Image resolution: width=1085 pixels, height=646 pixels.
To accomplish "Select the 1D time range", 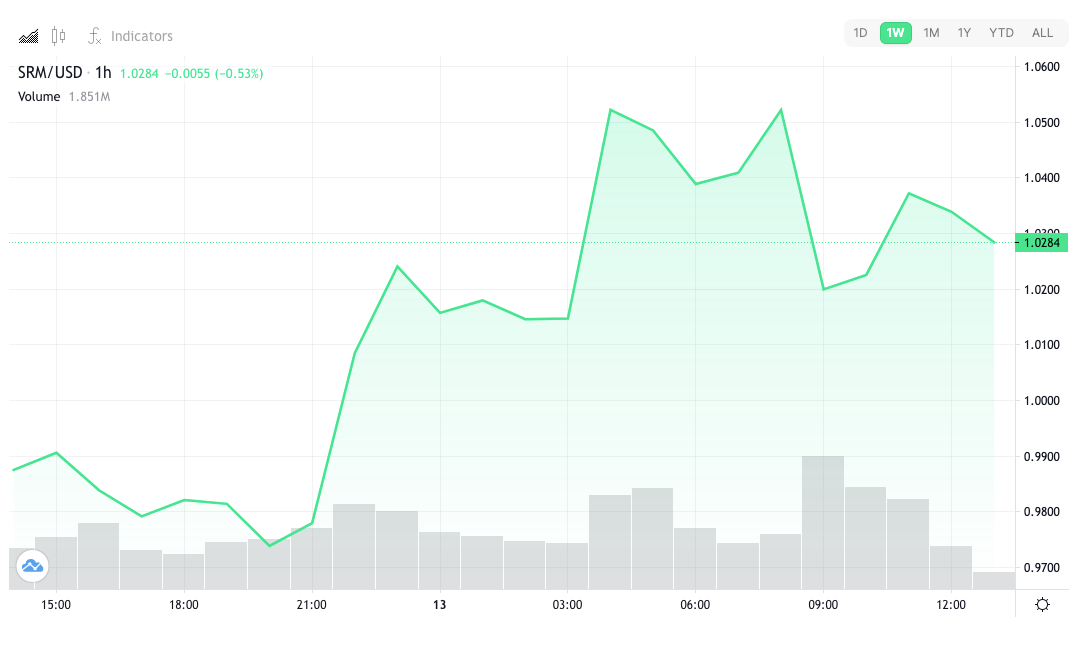I will tap(860, 33).
